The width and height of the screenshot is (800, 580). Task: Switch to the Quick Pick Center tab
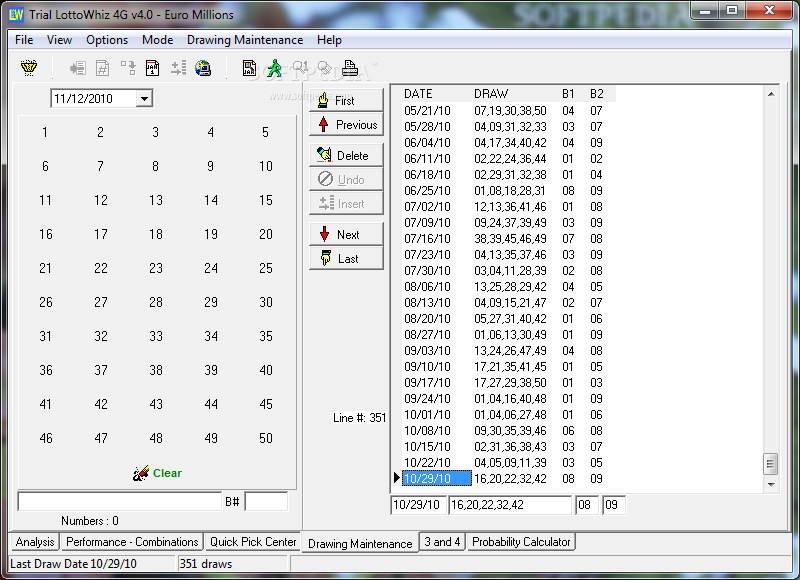pyautogui.click(x=253, y=542)
